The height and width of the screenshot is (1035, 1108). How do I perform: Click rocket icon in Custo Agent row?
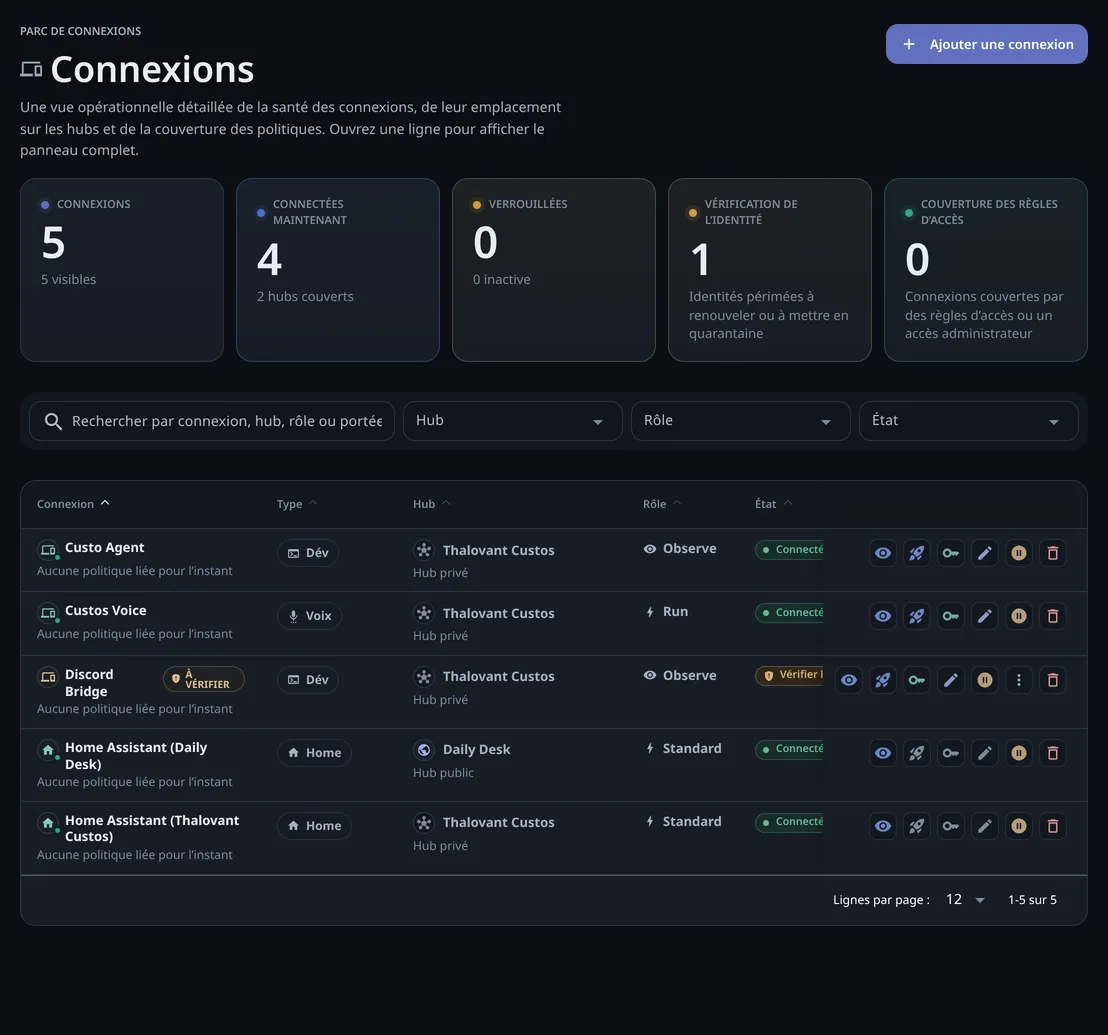917,553
